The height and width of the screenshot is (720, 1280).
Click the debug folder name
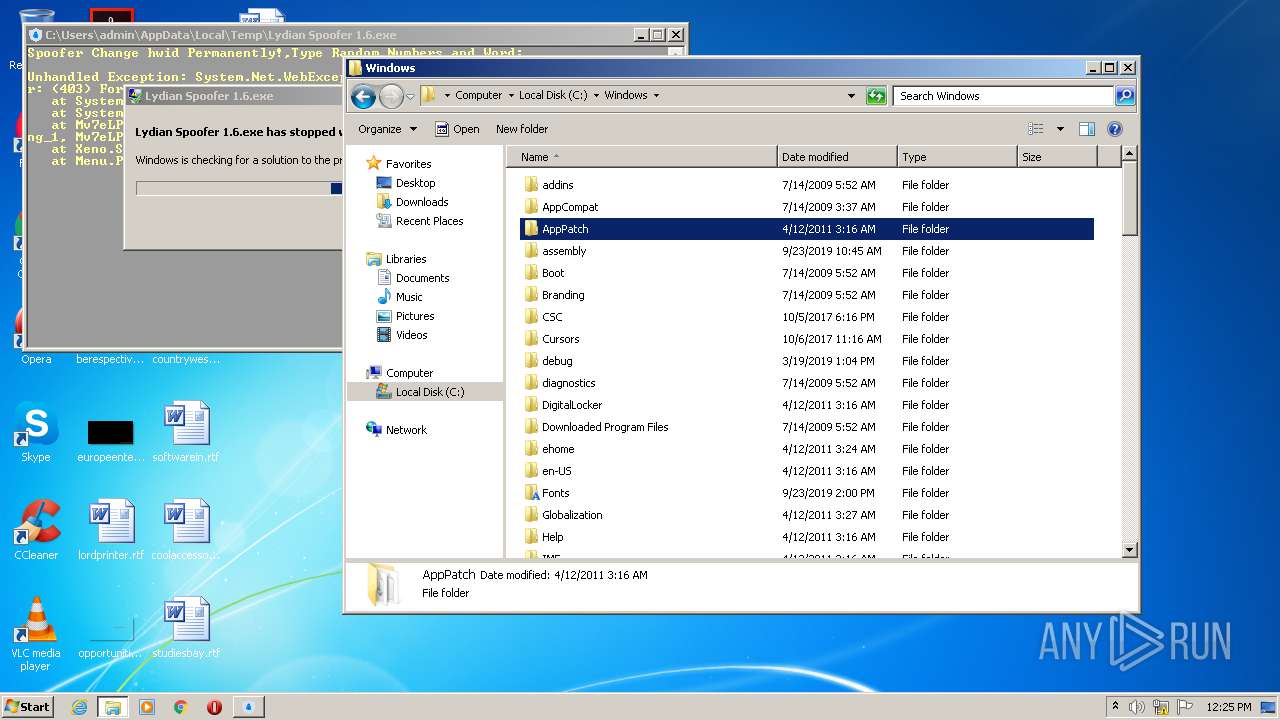click(557, 361)
